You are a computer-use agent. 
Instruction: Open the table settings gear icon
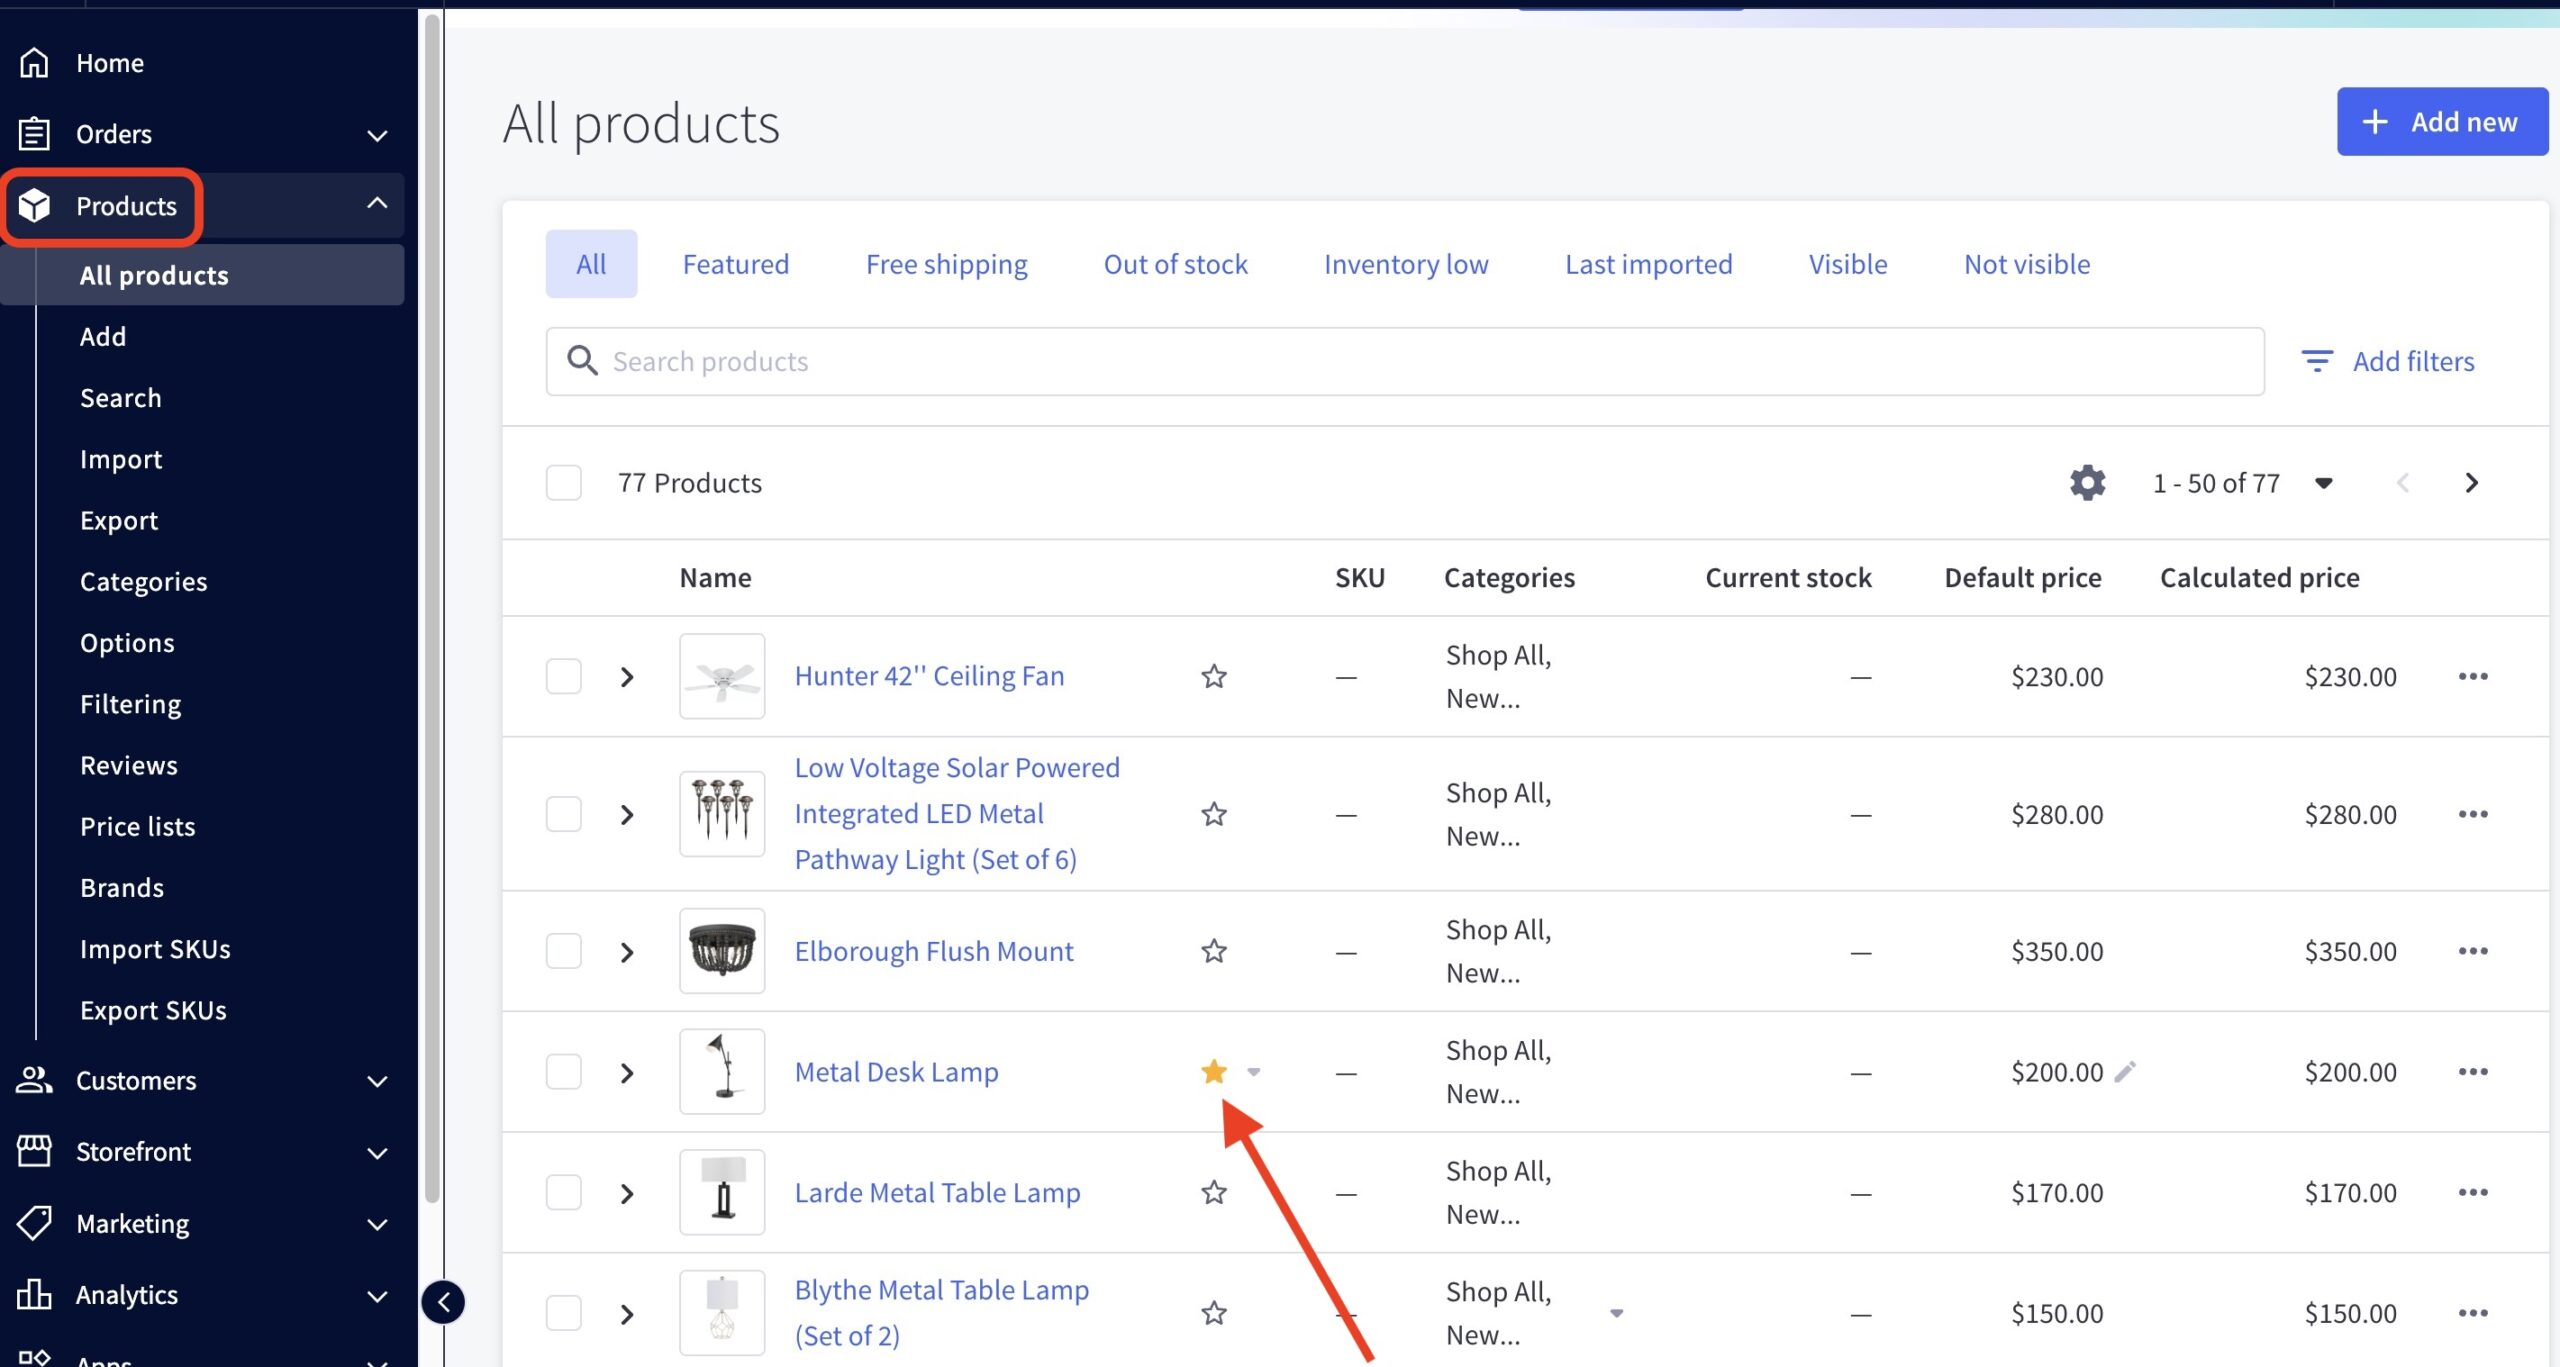(2087, 482)
